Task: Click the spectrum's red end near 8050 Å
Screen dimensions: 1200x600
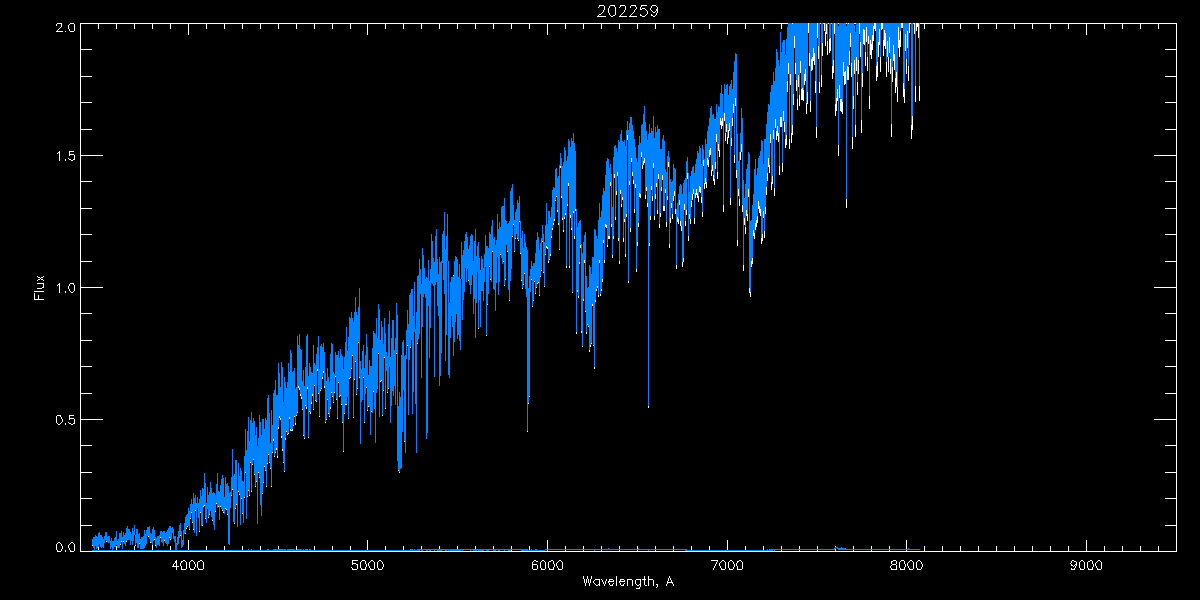Action: [x=916, y=95]
